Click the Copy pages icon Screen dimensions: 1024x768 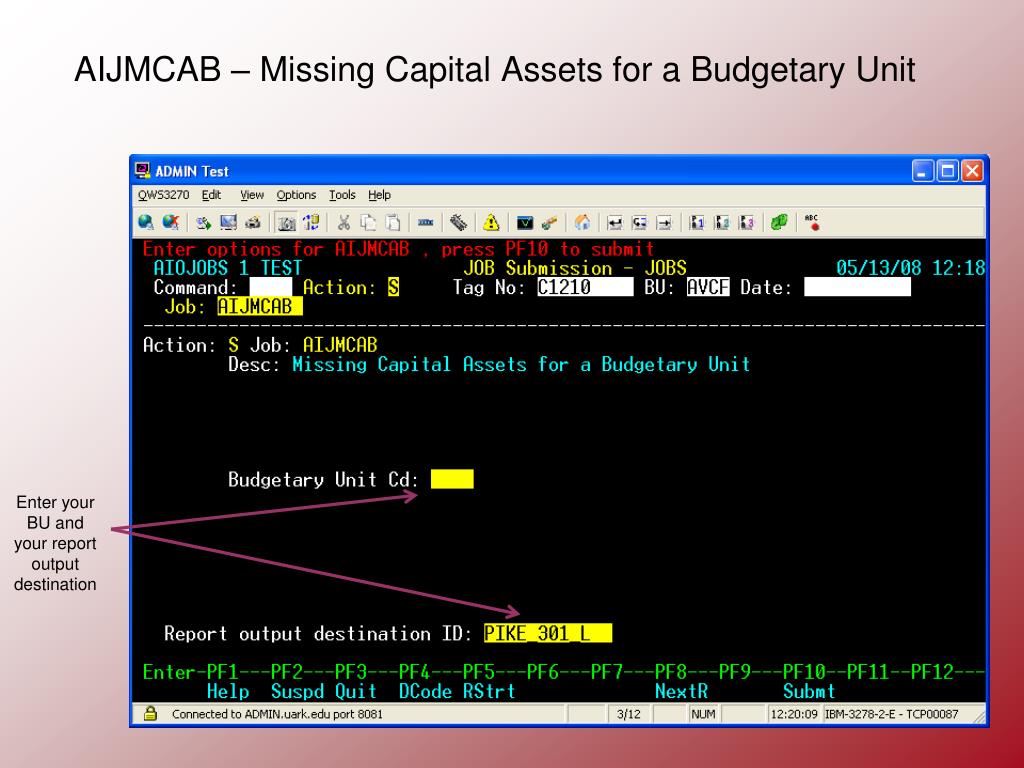(x=368, y=223)
